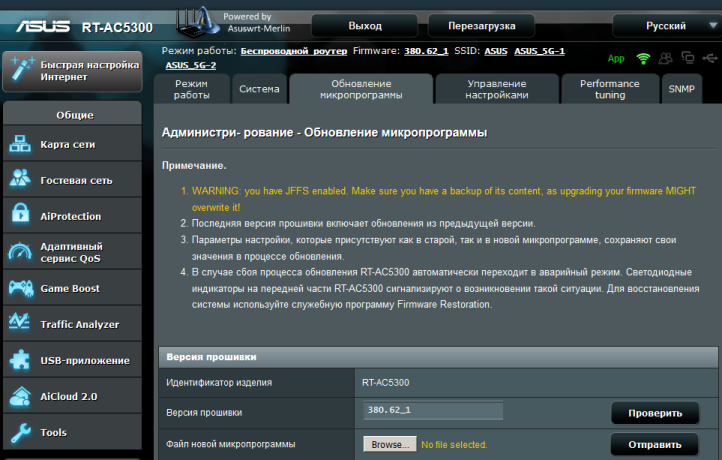
Task: Open the Русский language dropdown
Action: [666, 26]
